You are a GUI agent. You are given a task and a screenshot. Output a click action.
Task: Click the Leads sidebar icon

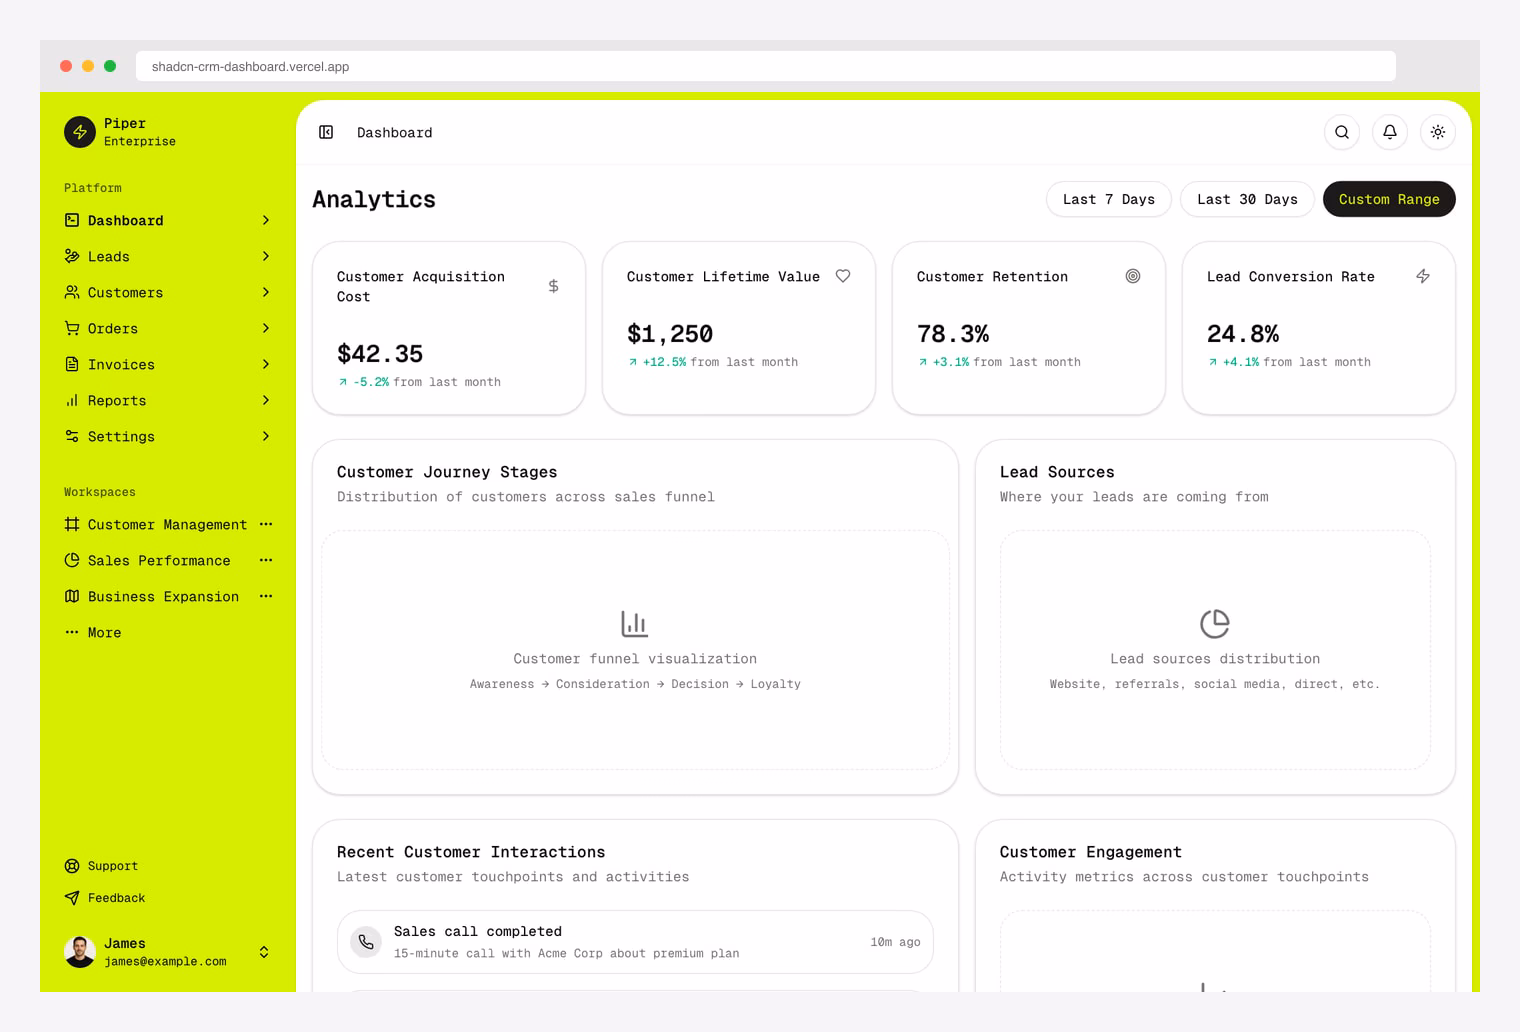(72, 256)
